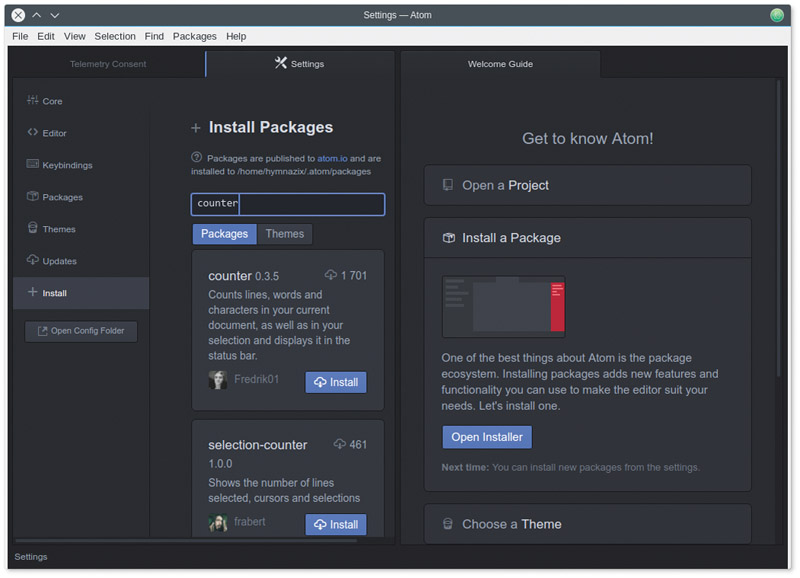Click the package installer preview image

[504, 307]
